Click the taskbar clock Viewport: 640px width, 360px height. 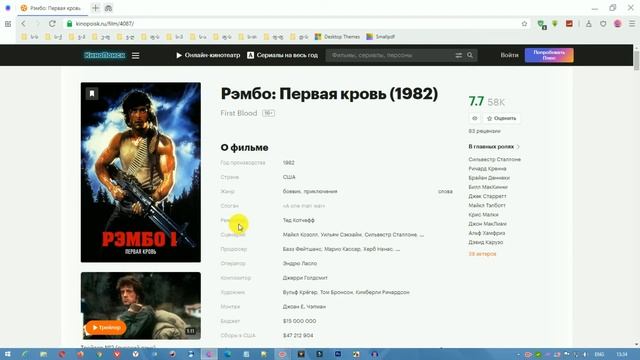(x=622, y=354)
